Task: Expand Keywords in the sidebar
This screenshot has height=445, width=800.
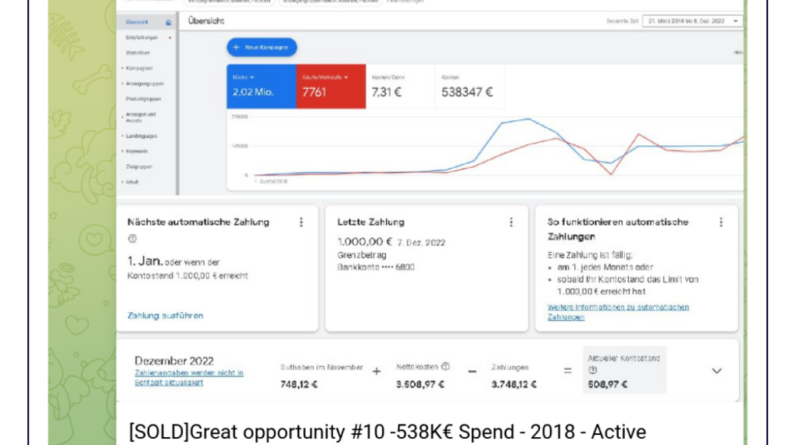Action: click(122, 151)
